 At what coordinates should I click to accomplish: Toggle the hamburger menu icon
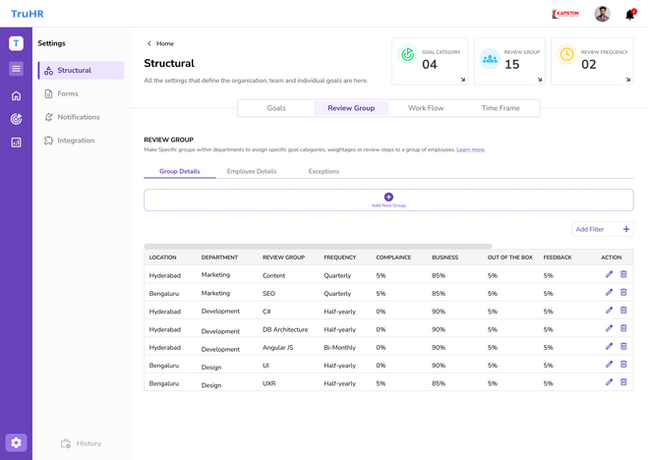coord(16,68)
